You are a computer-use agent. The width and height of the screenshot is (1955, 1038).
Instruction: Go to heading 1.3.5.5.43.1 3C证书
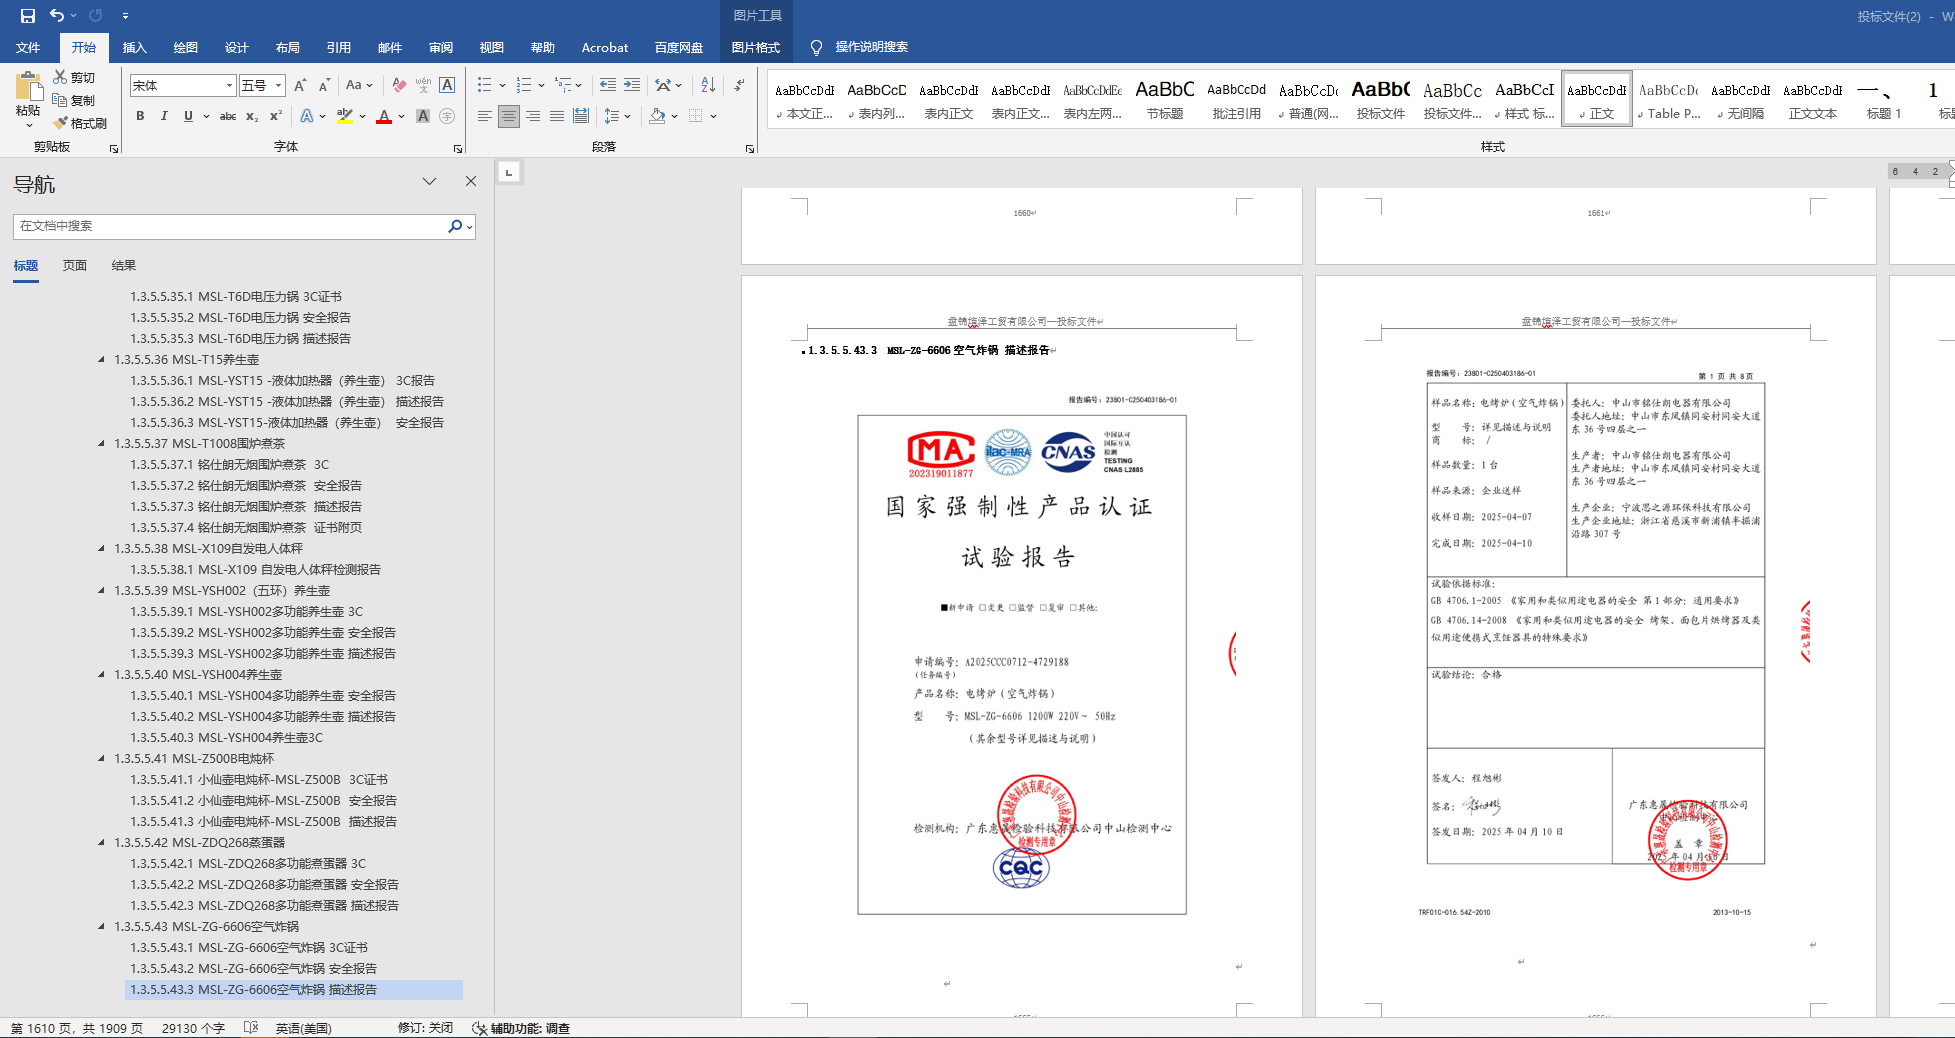(248, 947)
